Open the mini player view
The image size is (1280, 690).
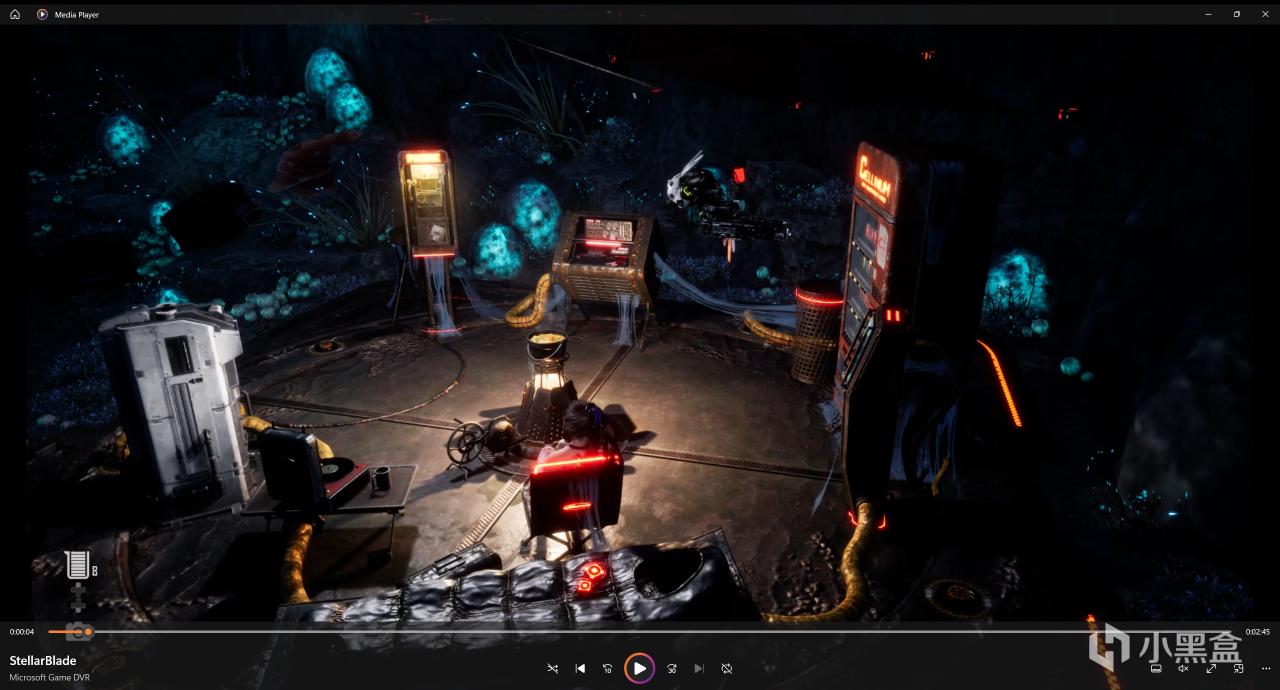(1238, 668)
